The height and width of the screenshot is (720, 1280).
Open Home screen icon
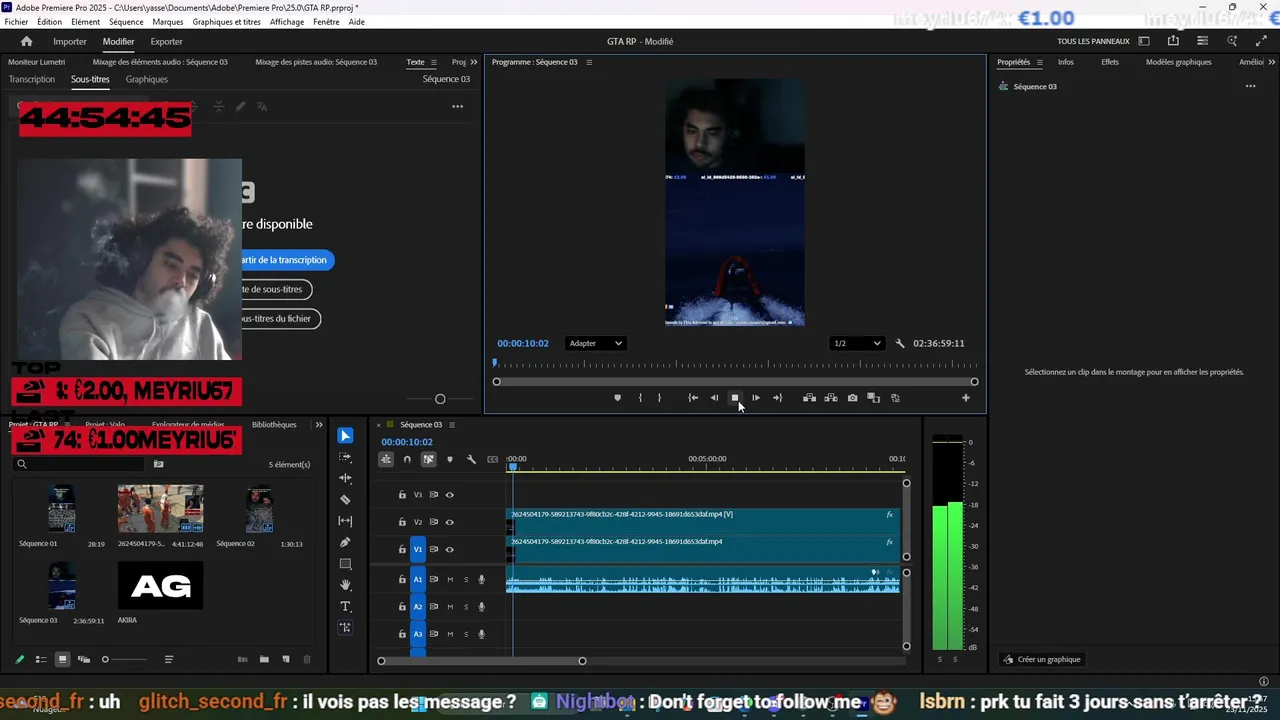coord(26,41)
